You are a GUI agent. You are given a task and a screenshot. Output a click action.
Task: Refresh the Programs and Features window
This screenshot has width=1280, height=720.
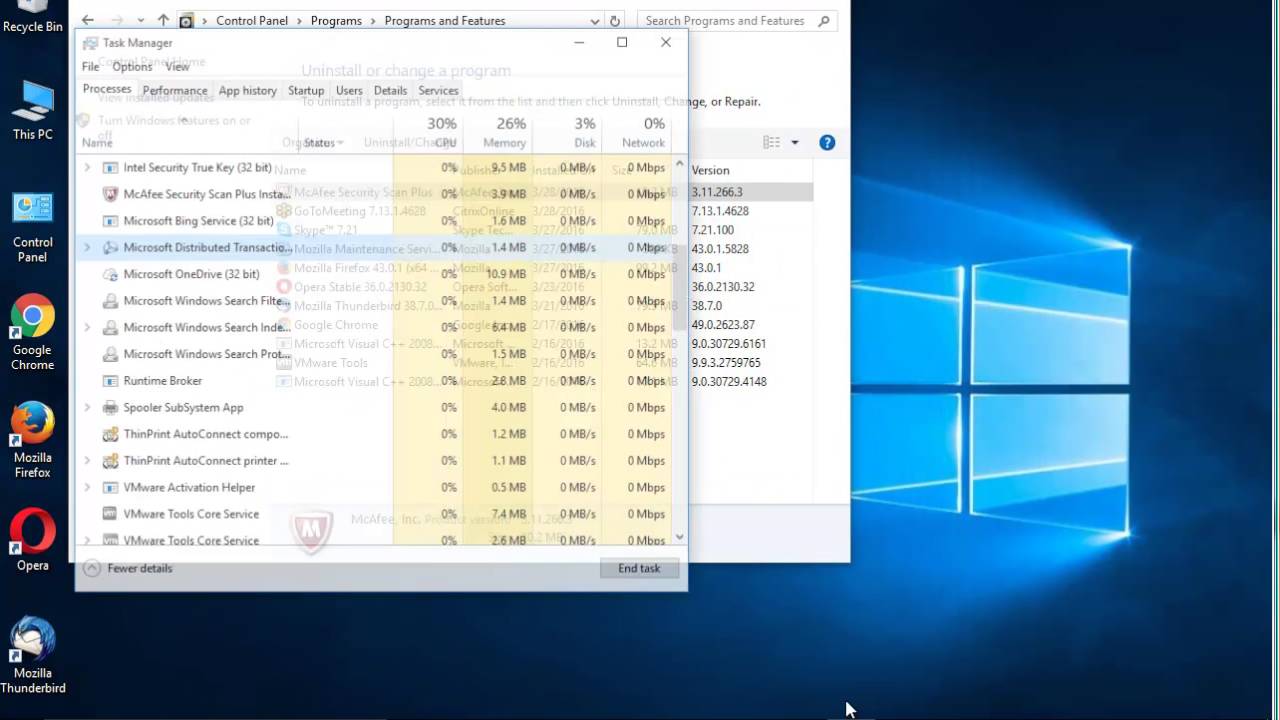click(615, 20)
